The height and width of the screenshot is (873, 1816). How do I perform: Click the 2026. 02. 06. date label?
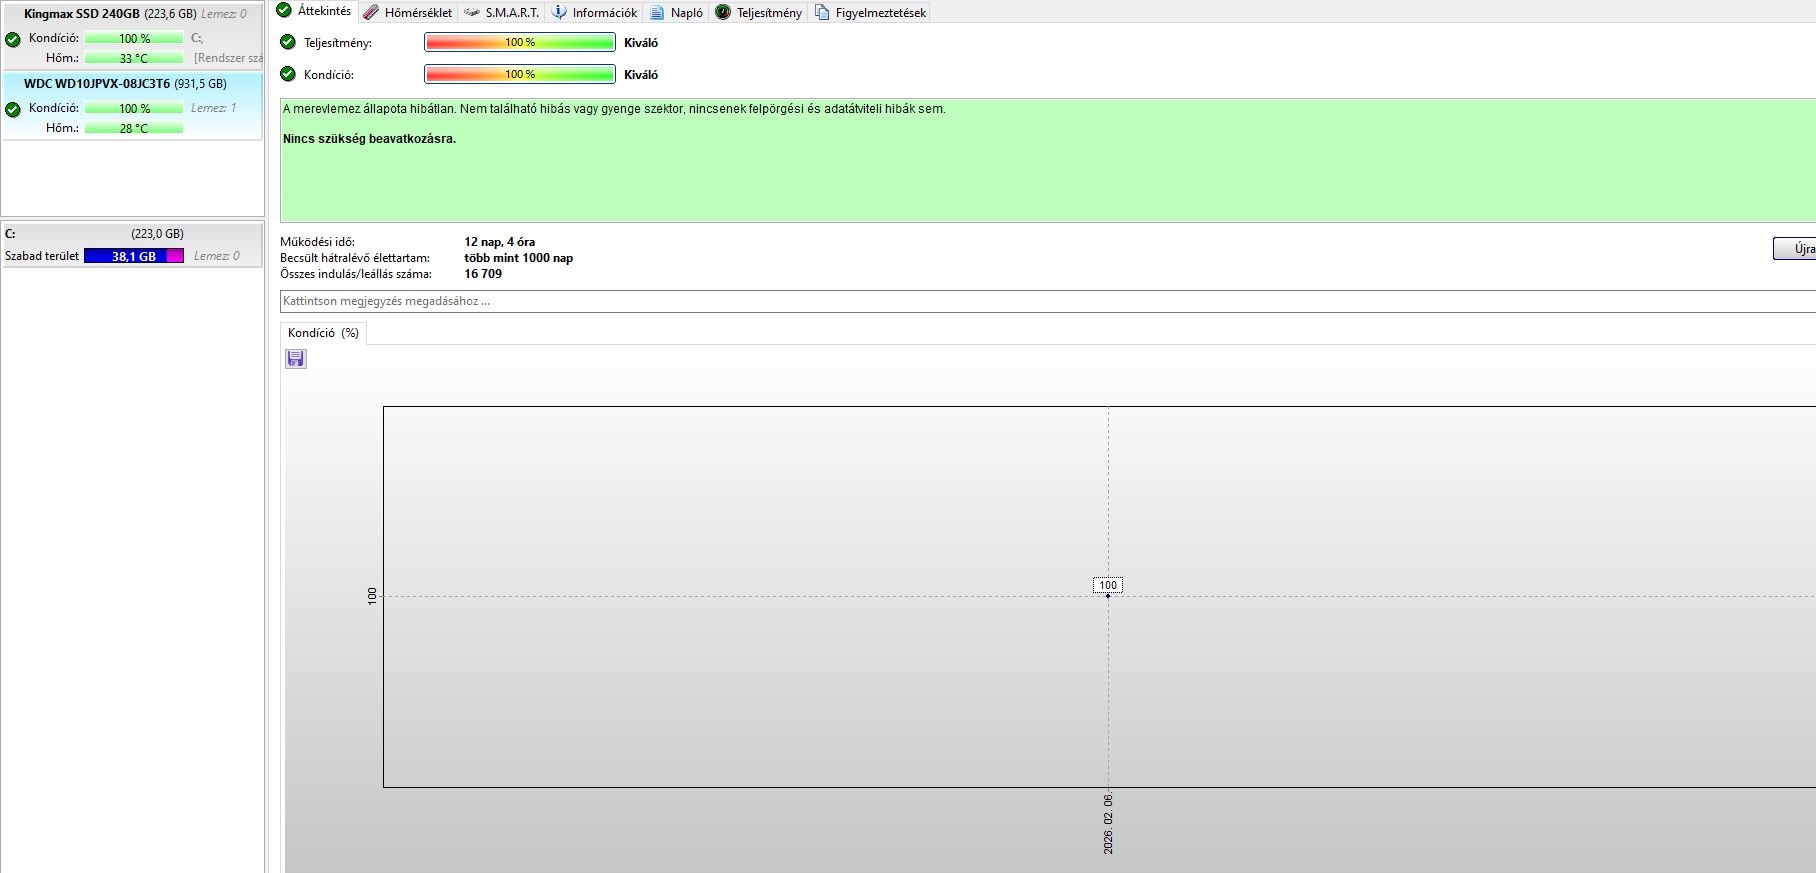1108,824
